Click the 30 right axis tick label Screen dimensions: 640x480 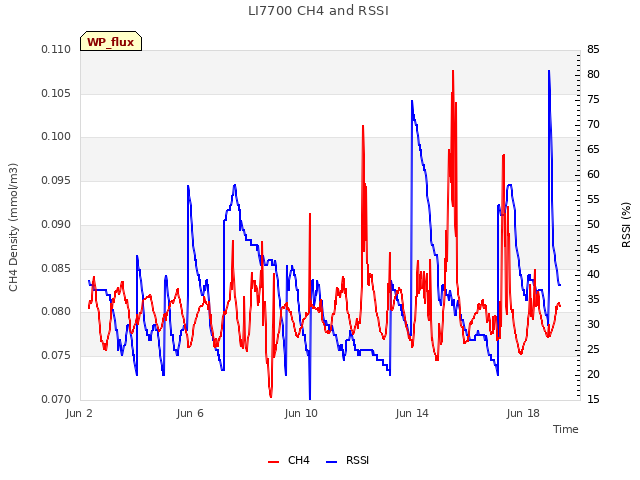(593, 324)
